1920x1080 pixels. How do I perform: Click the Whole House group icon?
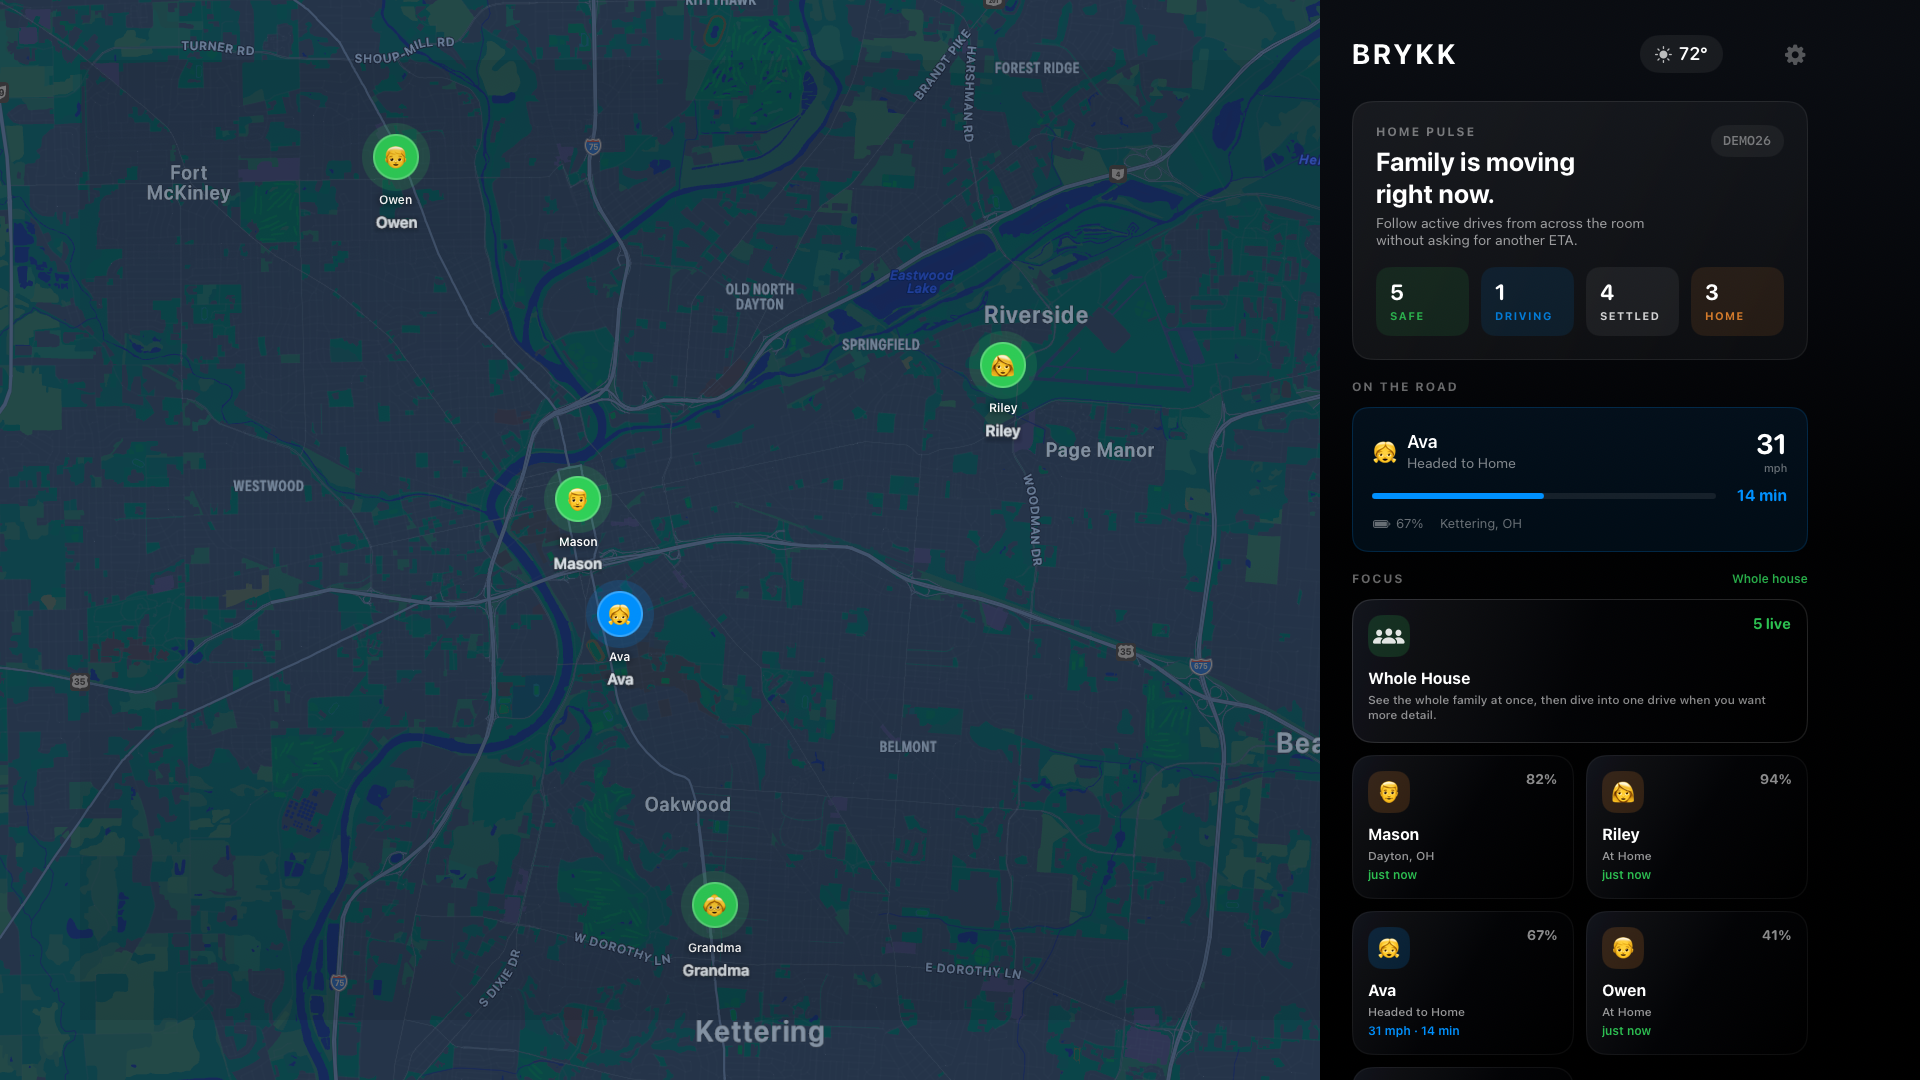tap(1389, 636)
